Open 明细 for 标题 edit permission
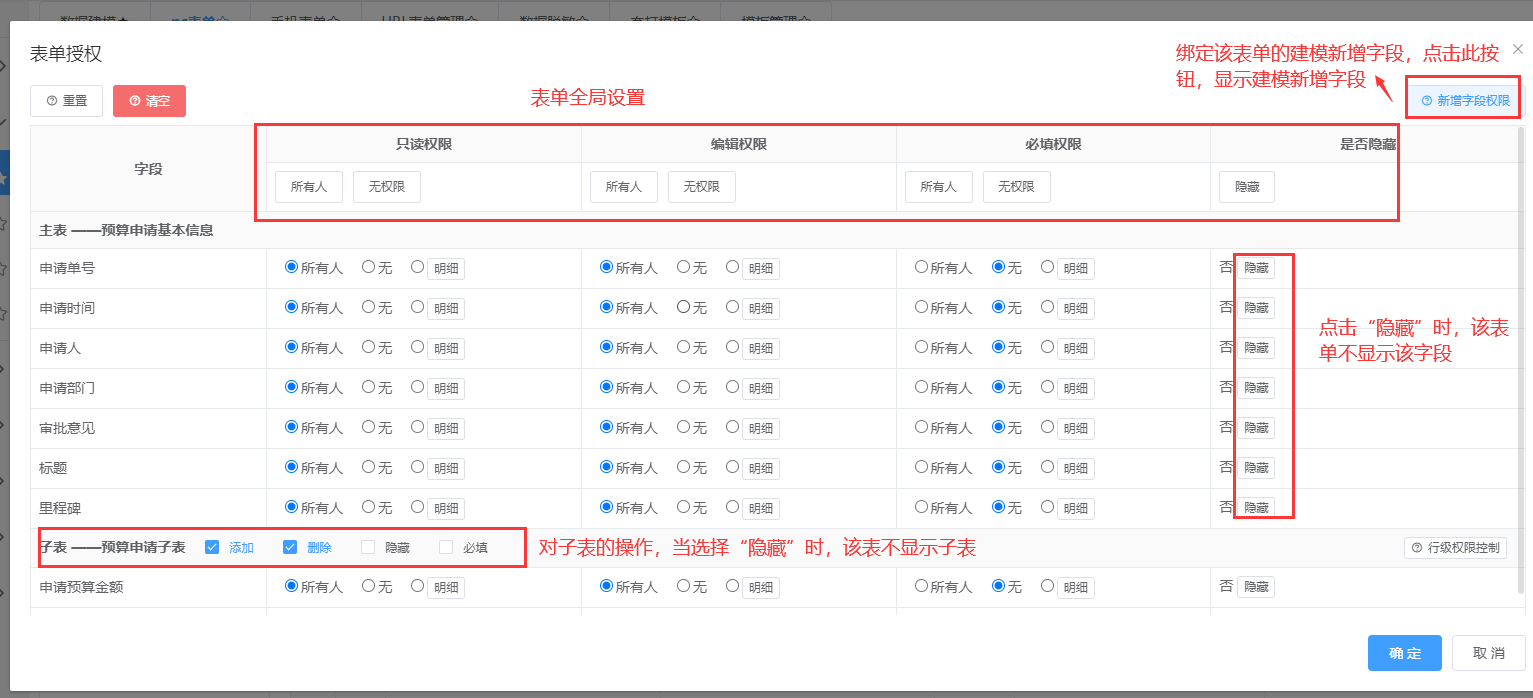 [x=760, y=468]
